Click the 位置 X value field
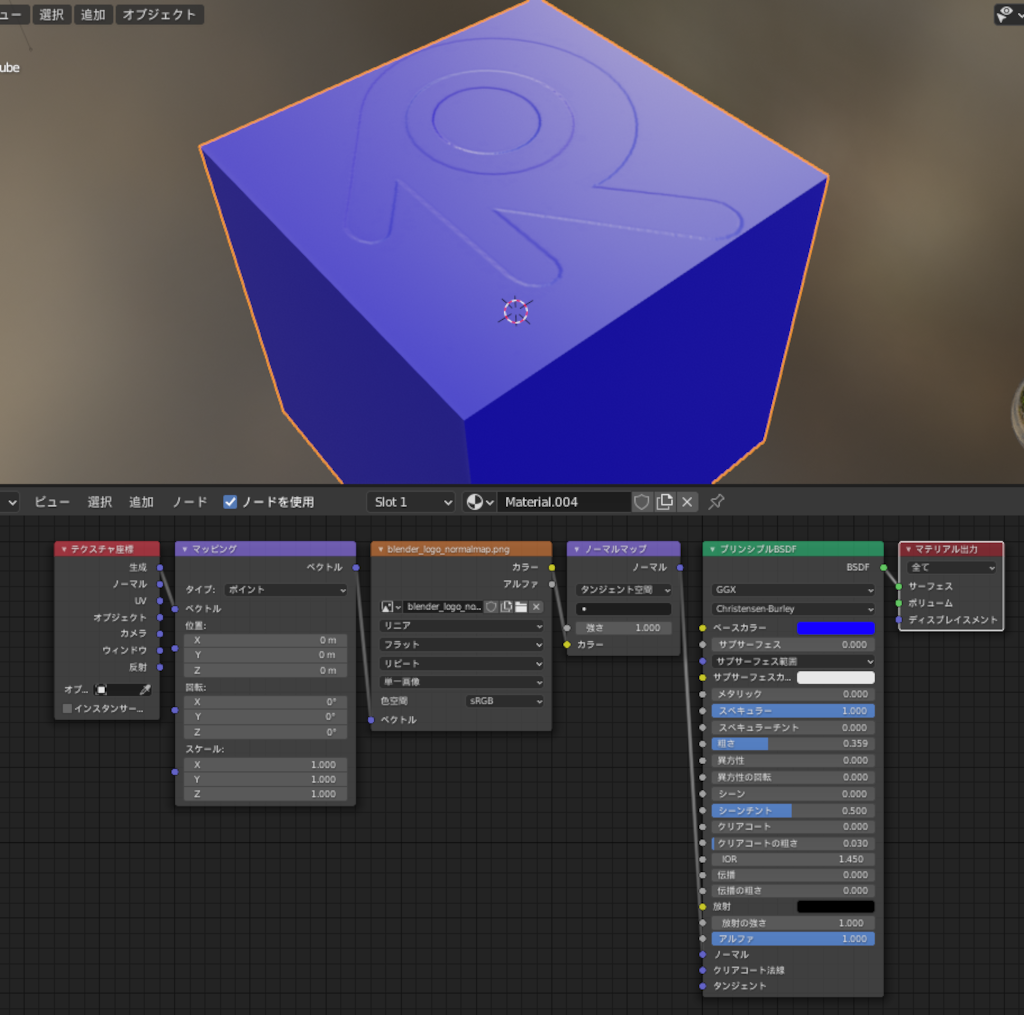 click(x=265, y=640)
